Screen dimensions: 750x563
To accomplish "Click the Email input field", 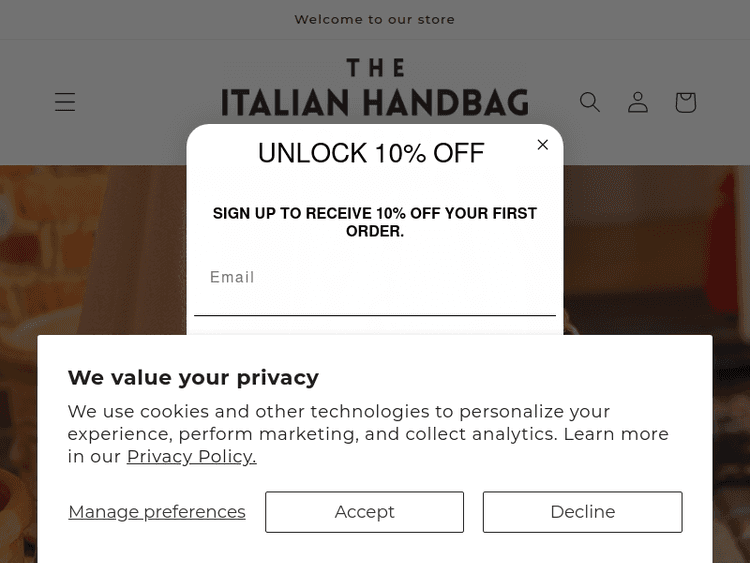I will pyautogui.click(x=374, y=278).
